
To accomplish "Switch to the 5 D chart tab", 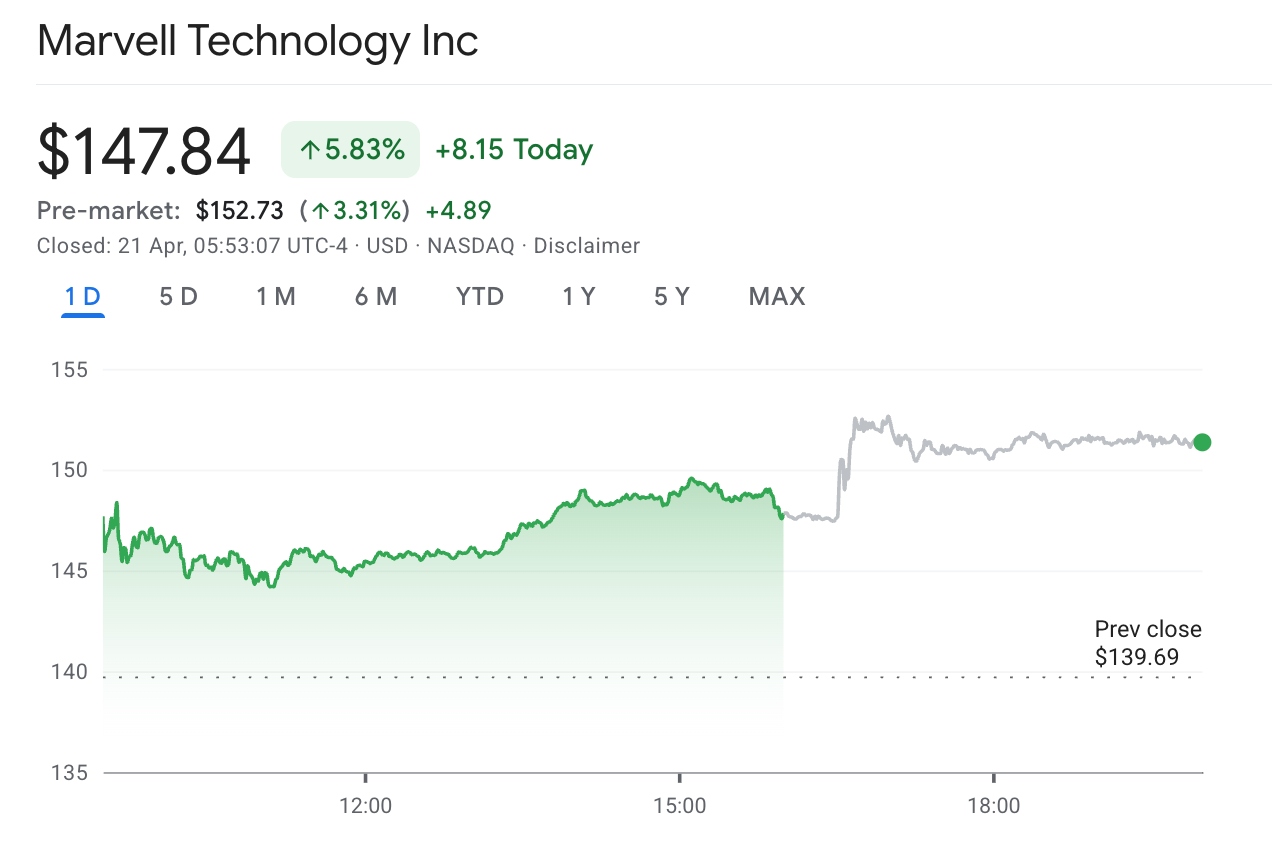I will pyautogui.click(x=179, y=297).
